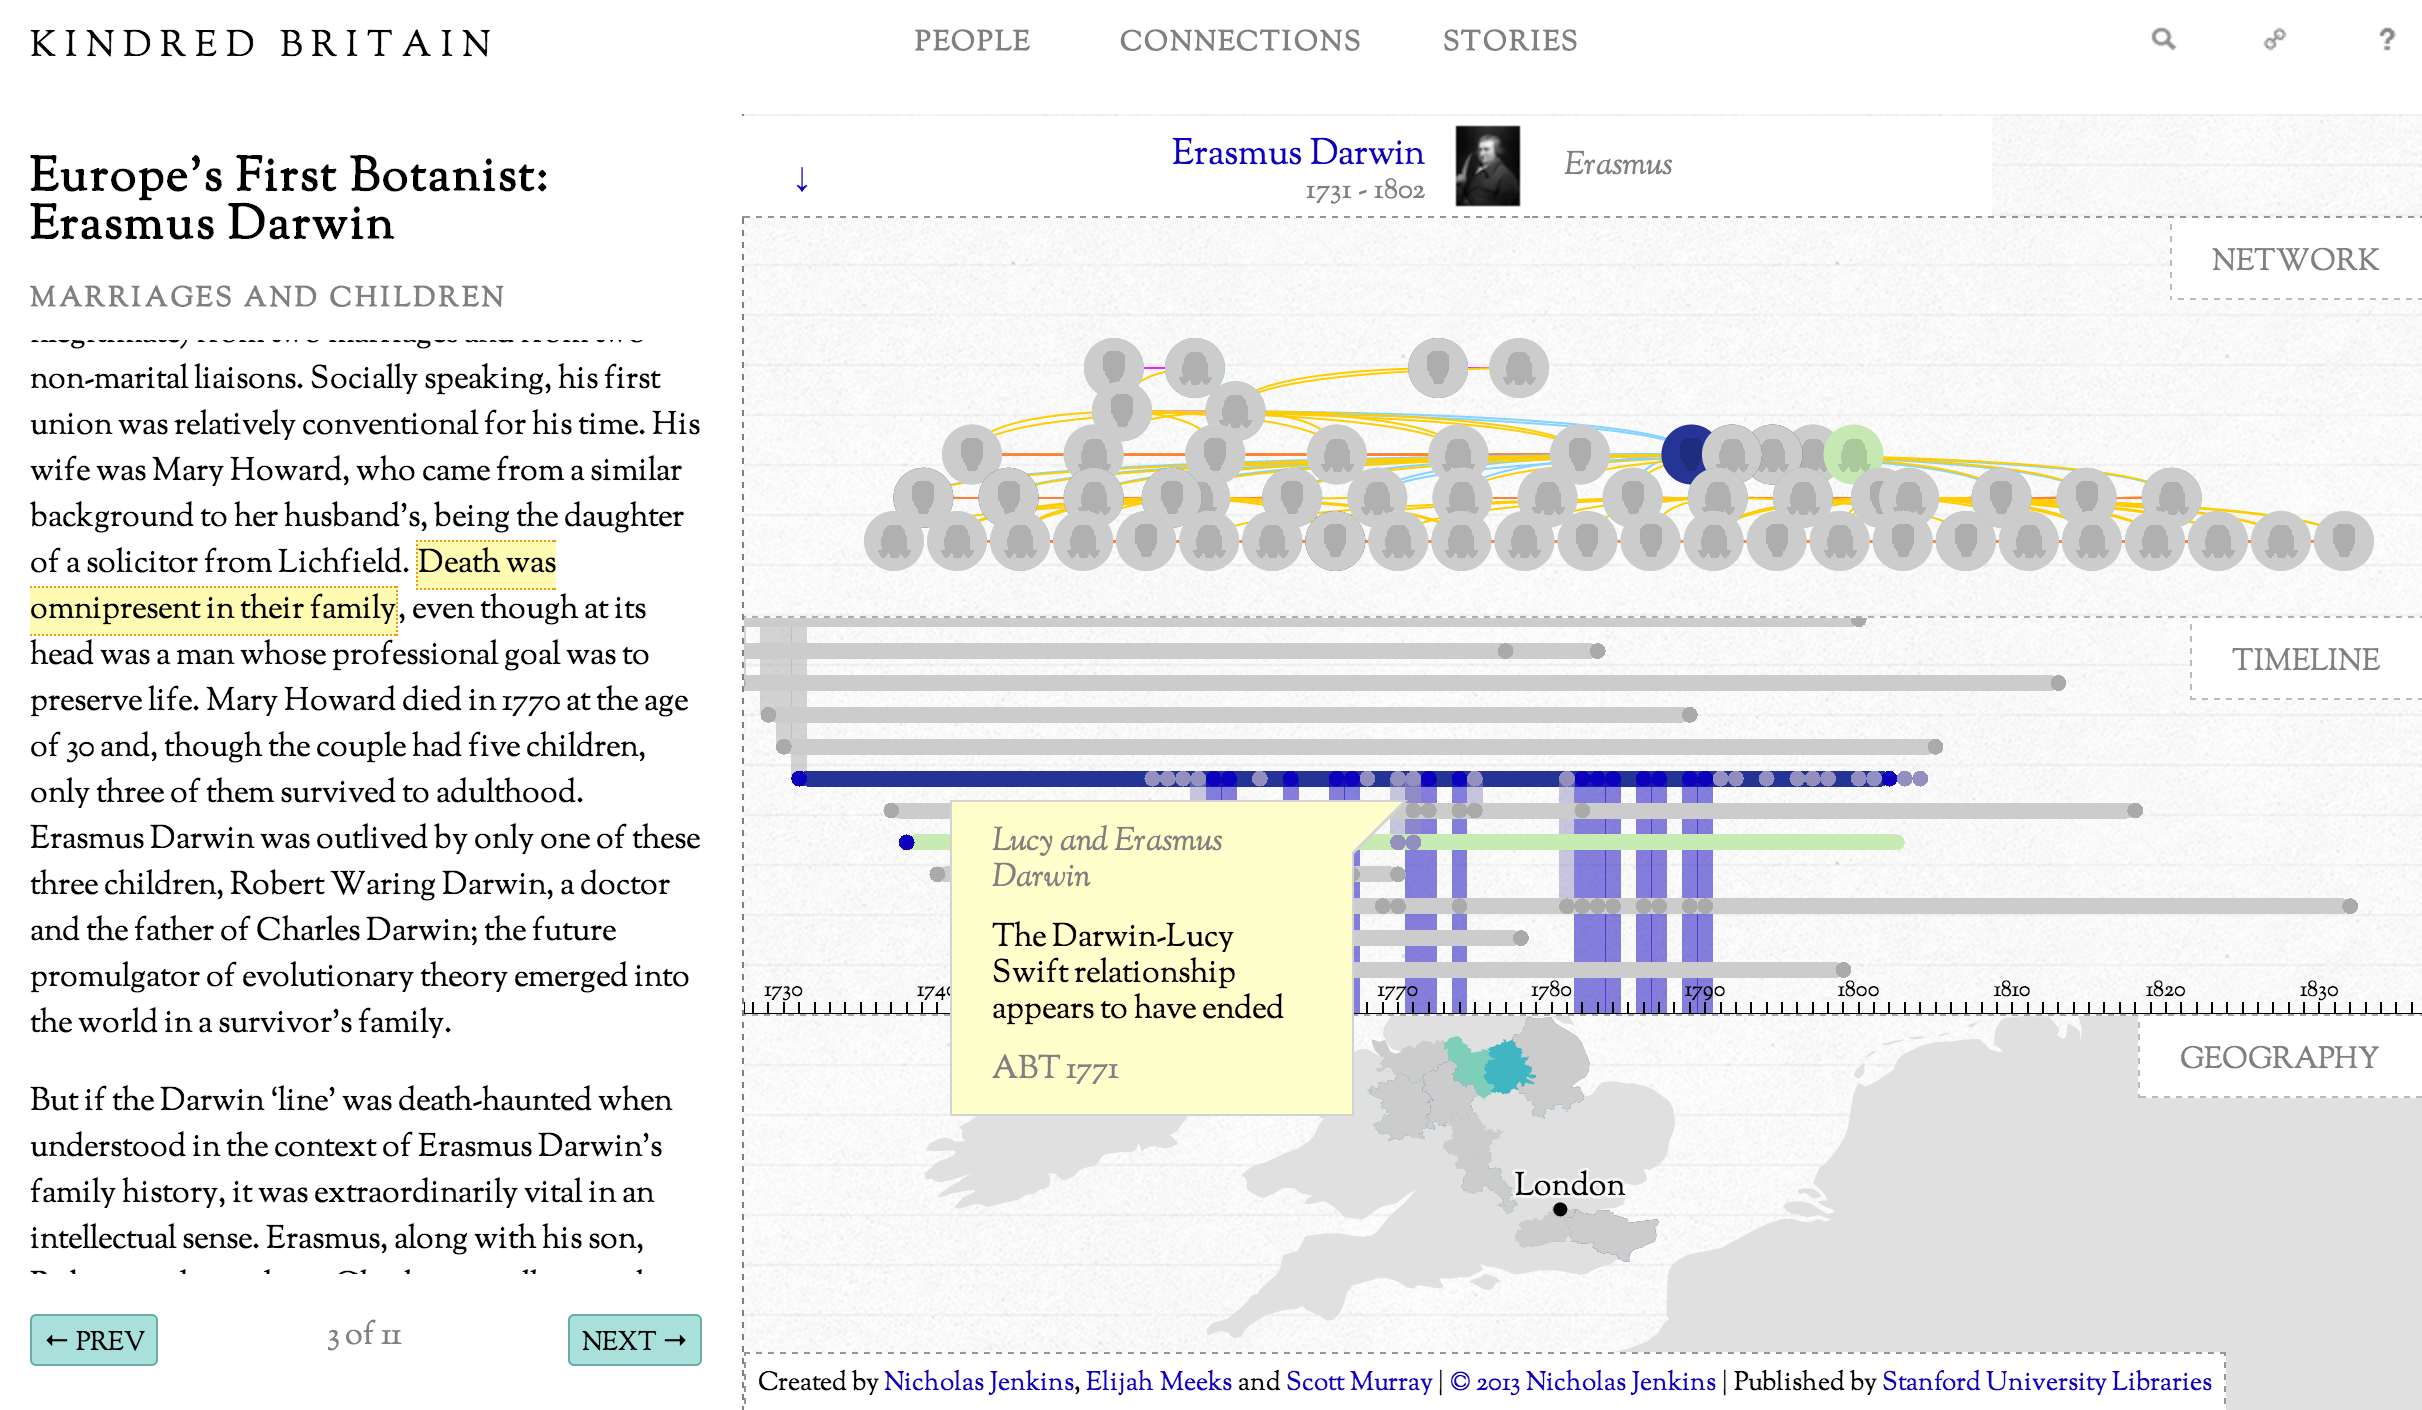Open the STORIES menu
Screen dimensions: 2422x1410
coord(1510,41)
